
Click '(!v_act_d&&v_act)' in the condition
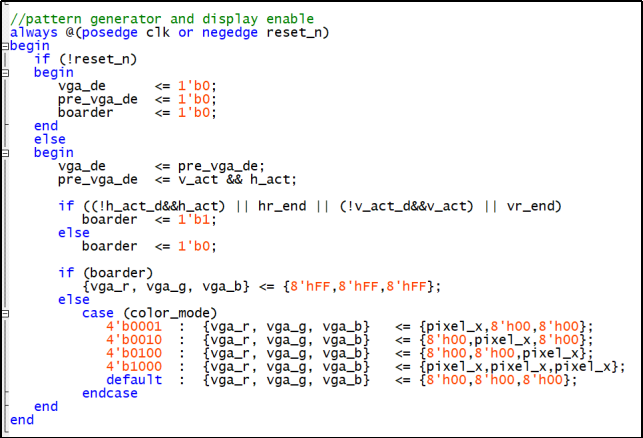click(x=406, y=206)
